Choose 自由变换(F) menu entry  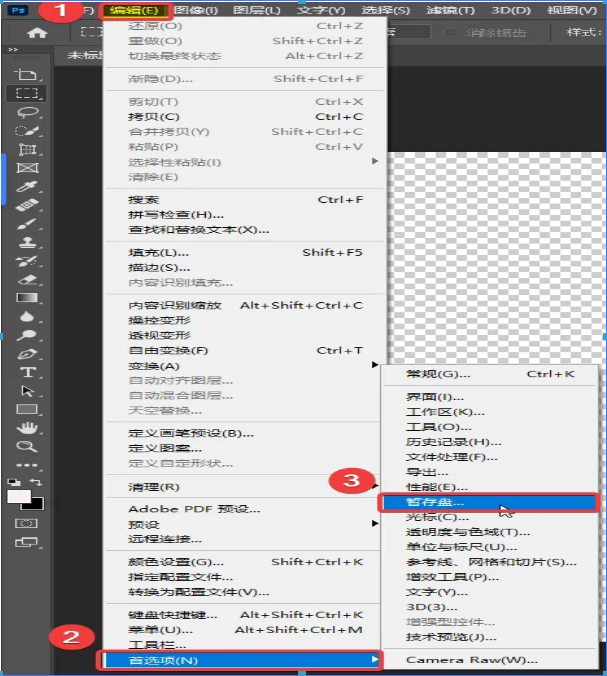(245, 351)
